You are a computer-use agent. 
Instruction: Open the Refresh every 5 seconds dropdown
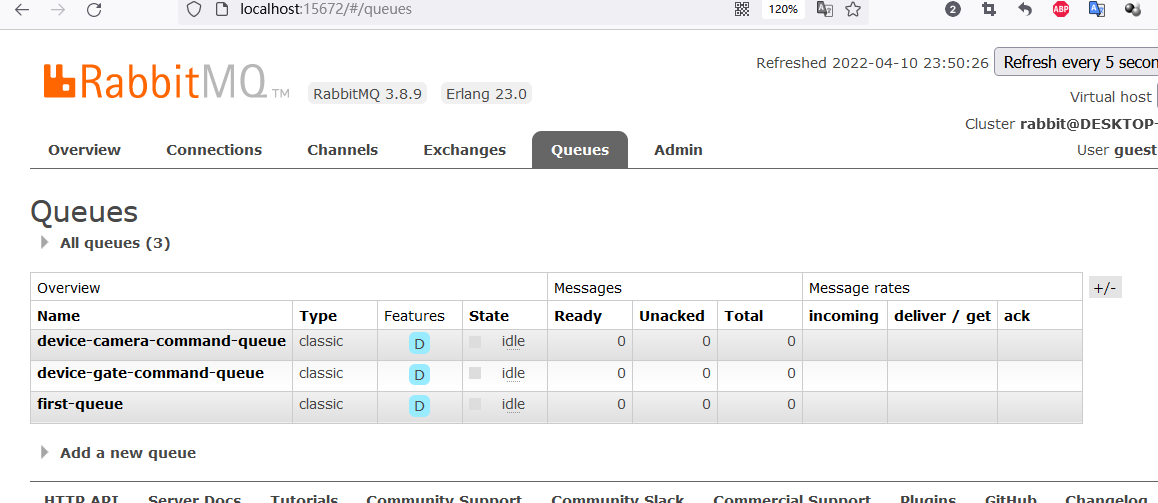pyautogui.click(x=1076, y=62)
